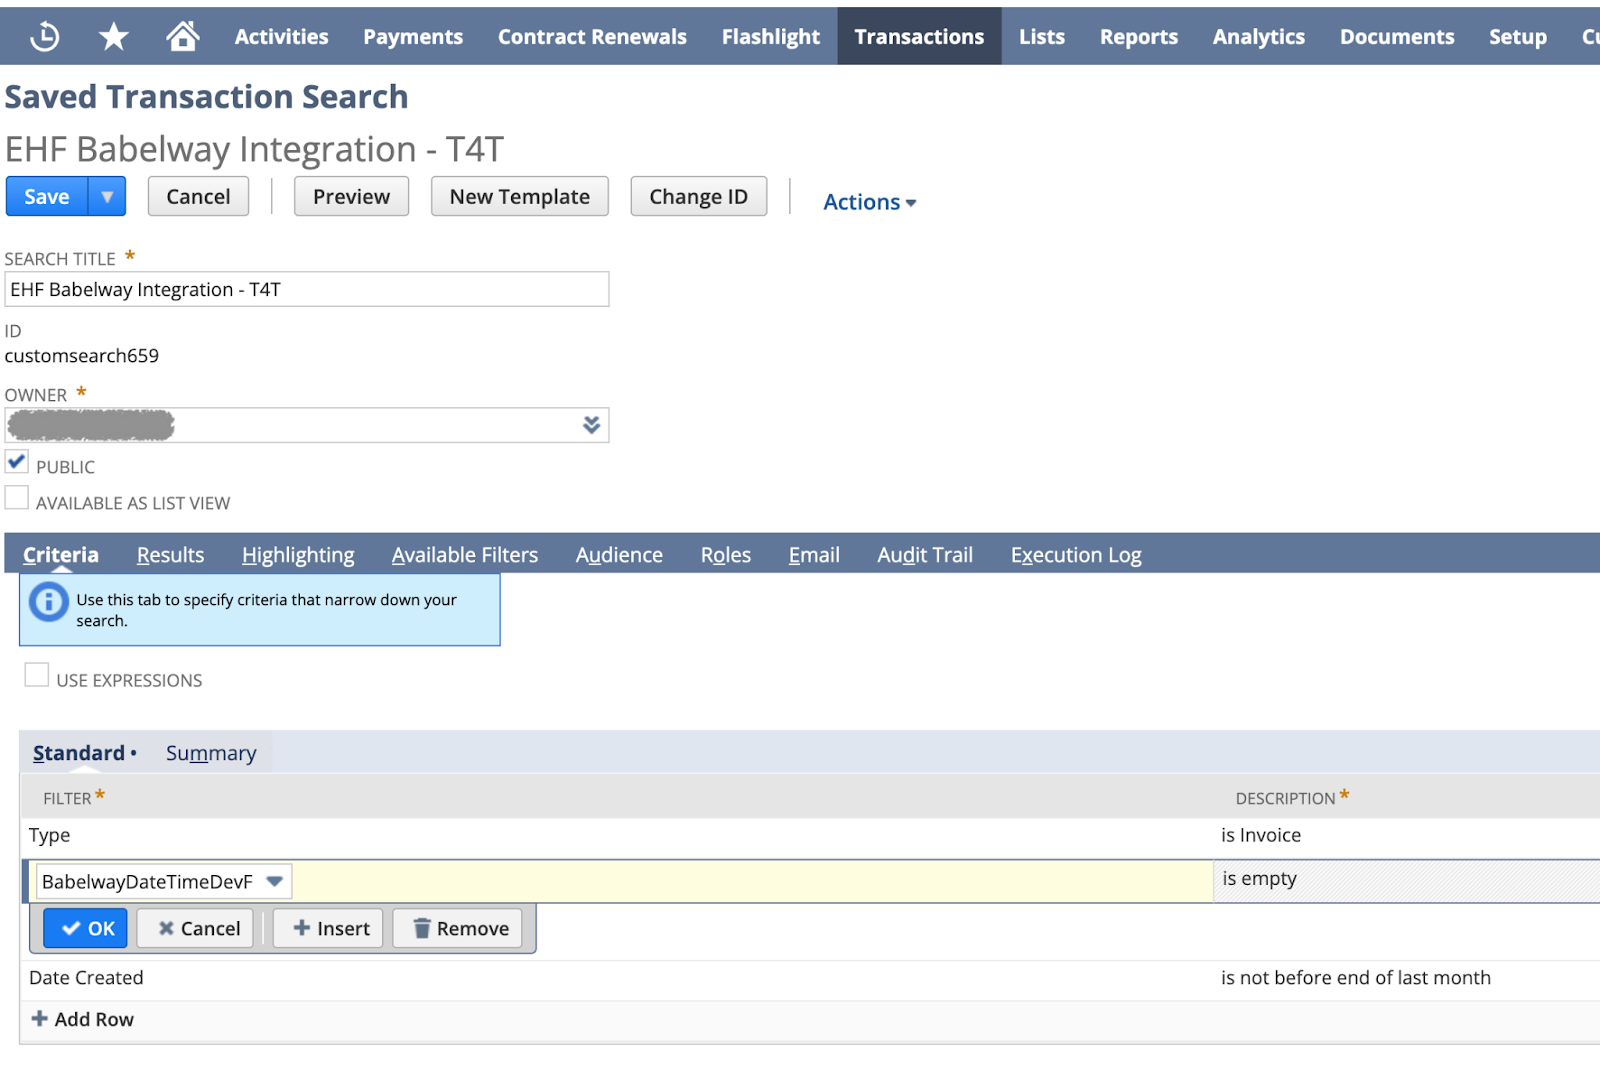Open the Recent Records clock icon
1600x1078 pixels.
tap(45, 37)
